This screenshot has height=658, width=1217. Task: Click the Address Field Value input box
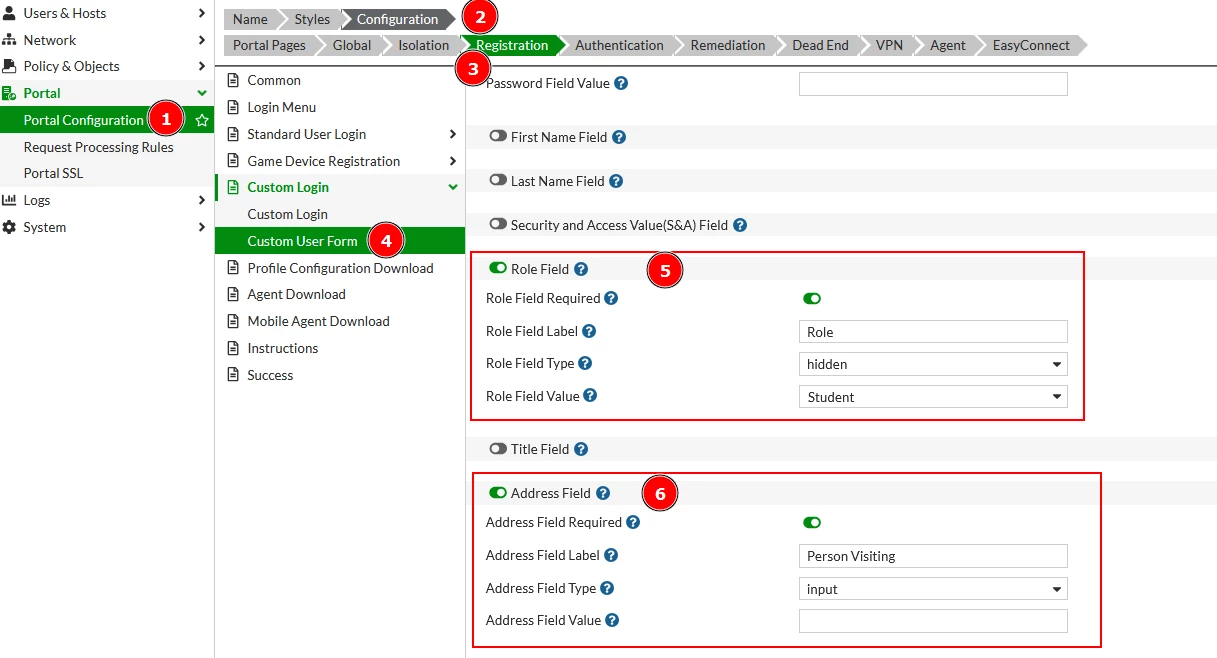pyautogui.click(x=933, y=621)
